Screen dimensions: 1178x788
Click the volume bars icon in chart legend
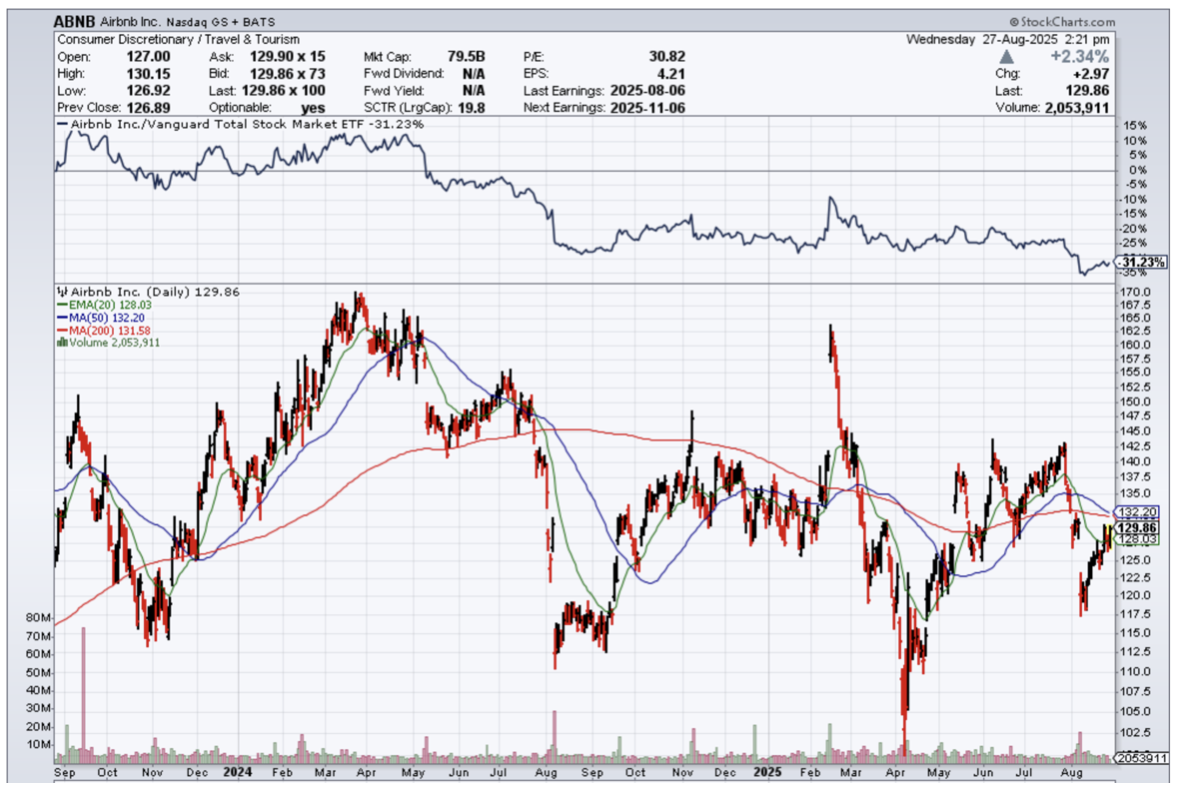coord(62,343)
